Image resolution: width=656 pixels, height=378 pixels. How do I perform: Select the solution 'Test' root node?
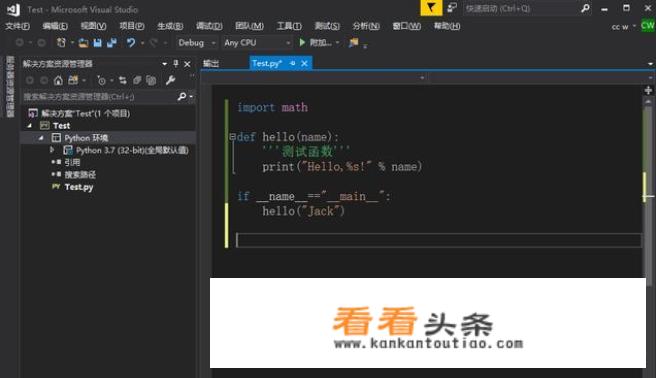(85, 113)
